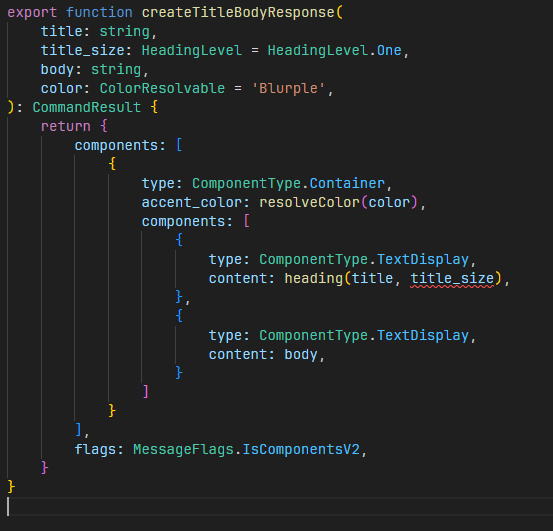This screenshot has width=553, height=531.
Task: Click the red-underlined 'title_size' argument
Action: [452, 279]
